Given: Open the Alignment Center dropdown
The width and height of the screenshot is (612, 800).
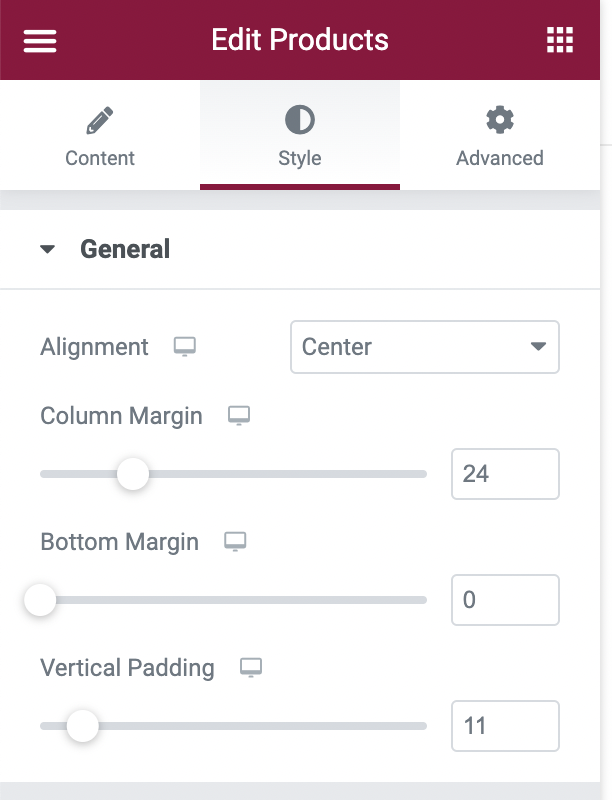Looking at the screenshot, I should [425, 347].
